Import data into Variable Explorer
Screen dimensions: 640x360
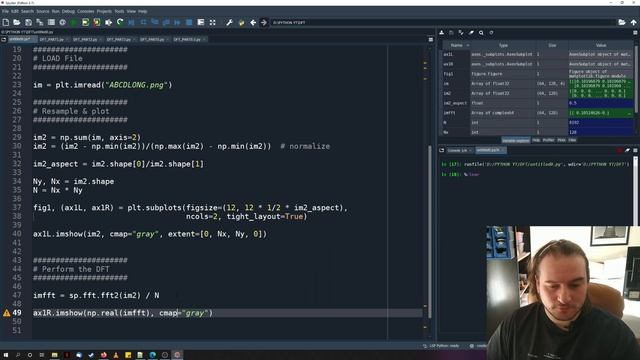(x=442, y=33)
